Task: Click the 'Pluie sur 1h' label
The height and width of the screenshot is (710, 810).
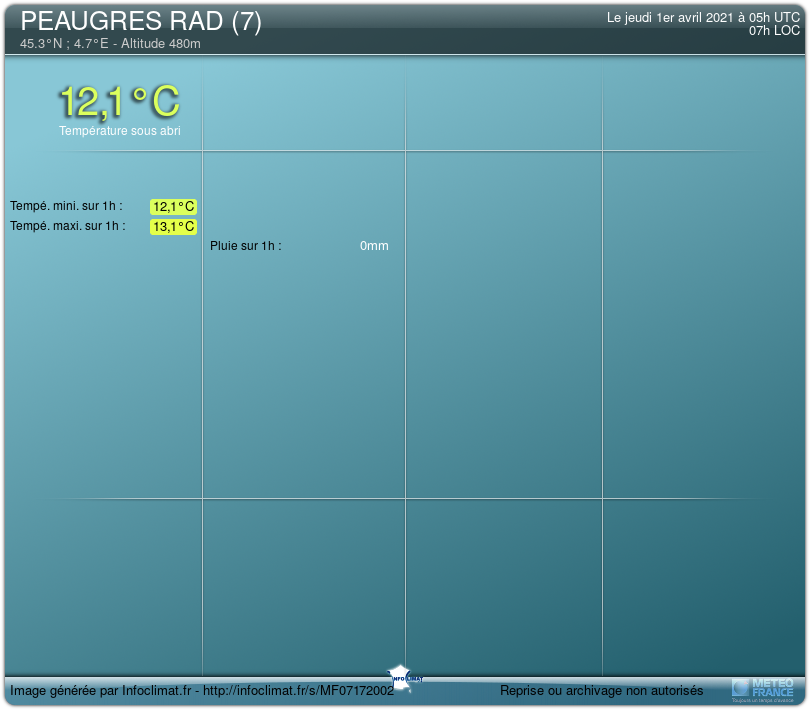Action: click(245, 246)
